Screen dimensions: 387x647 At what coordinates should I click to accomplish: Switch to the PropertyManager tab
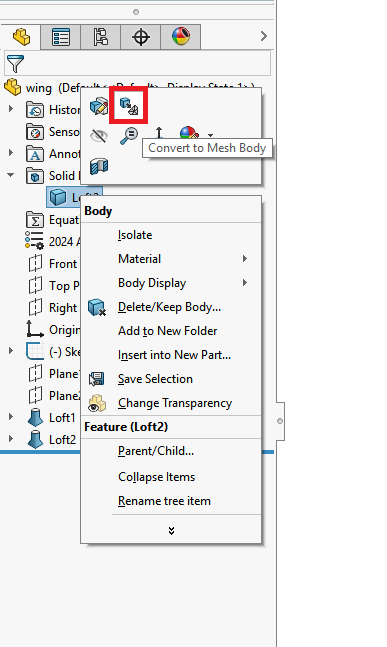point(61,37)
